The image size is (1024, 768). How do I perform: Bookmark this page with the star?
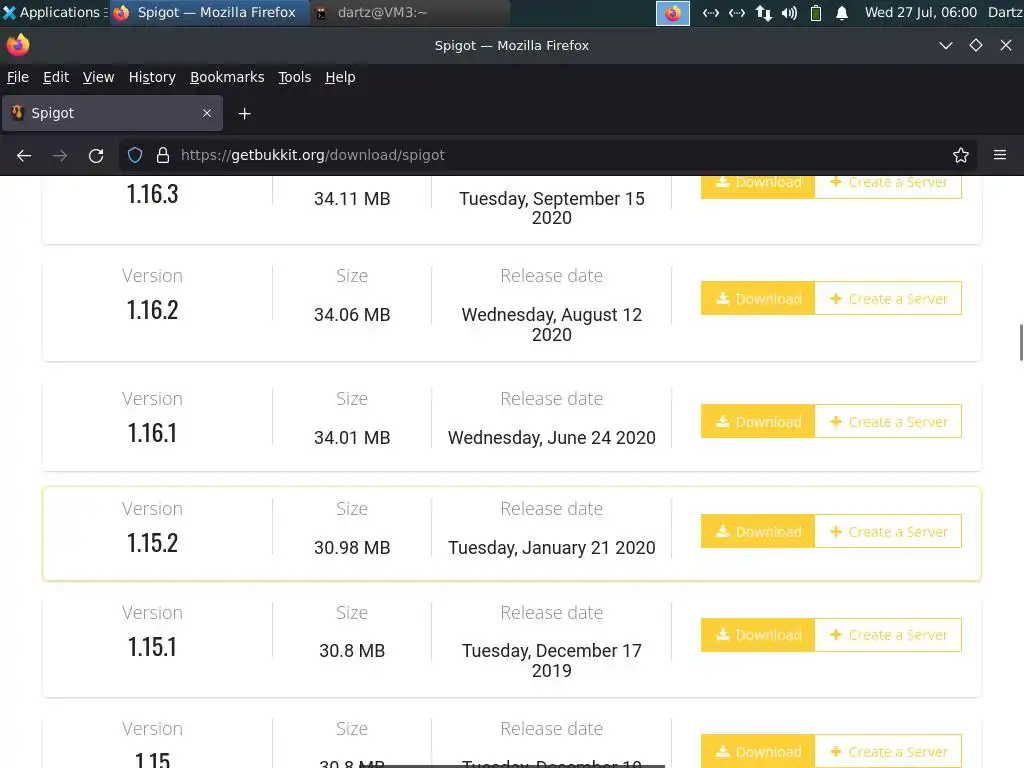[x=961, y=155]
